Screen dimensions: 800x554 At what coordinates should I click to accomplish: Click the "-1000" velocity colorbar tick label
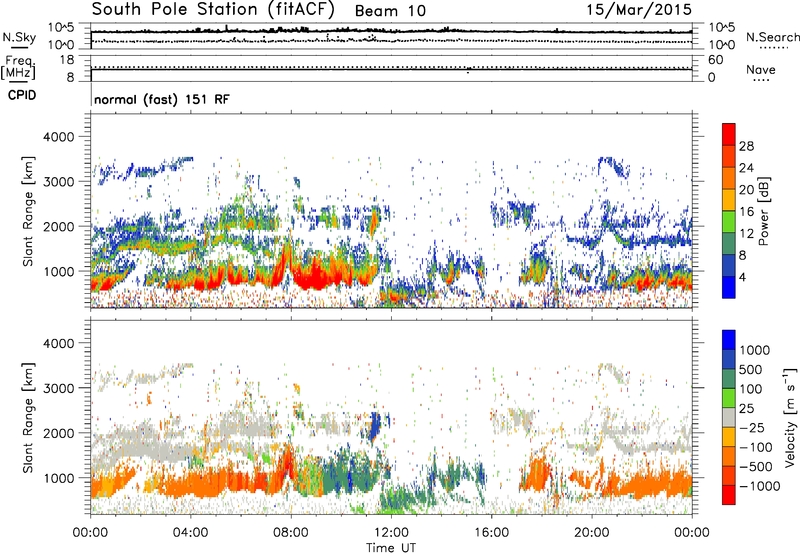point(760,486)
